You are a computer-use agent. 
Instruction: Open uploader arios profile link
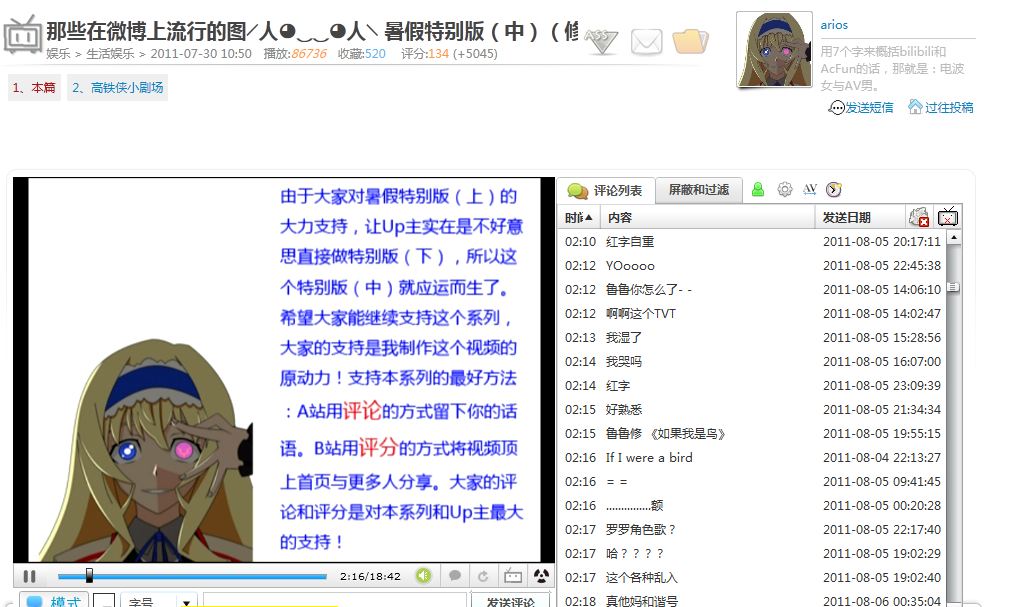pos(834,25)
